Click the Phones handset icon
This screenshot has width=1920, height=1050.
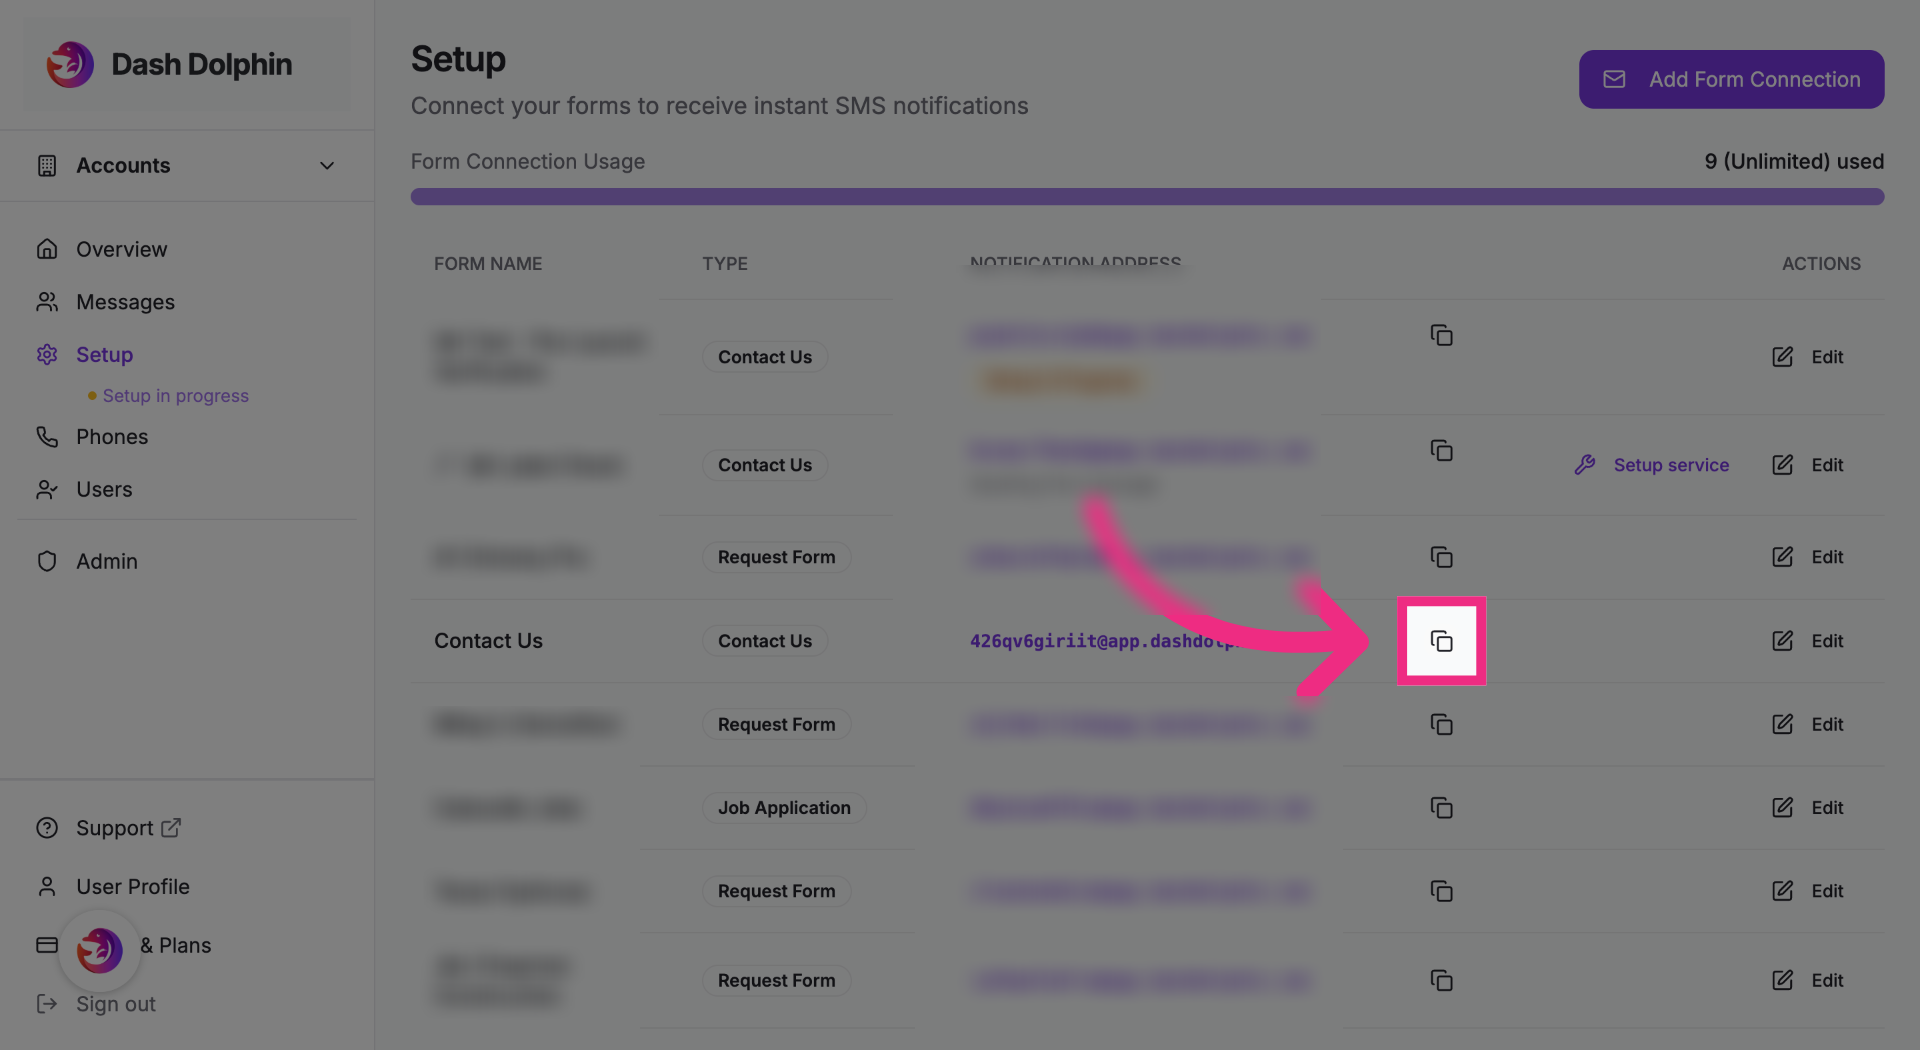point(47,437)
